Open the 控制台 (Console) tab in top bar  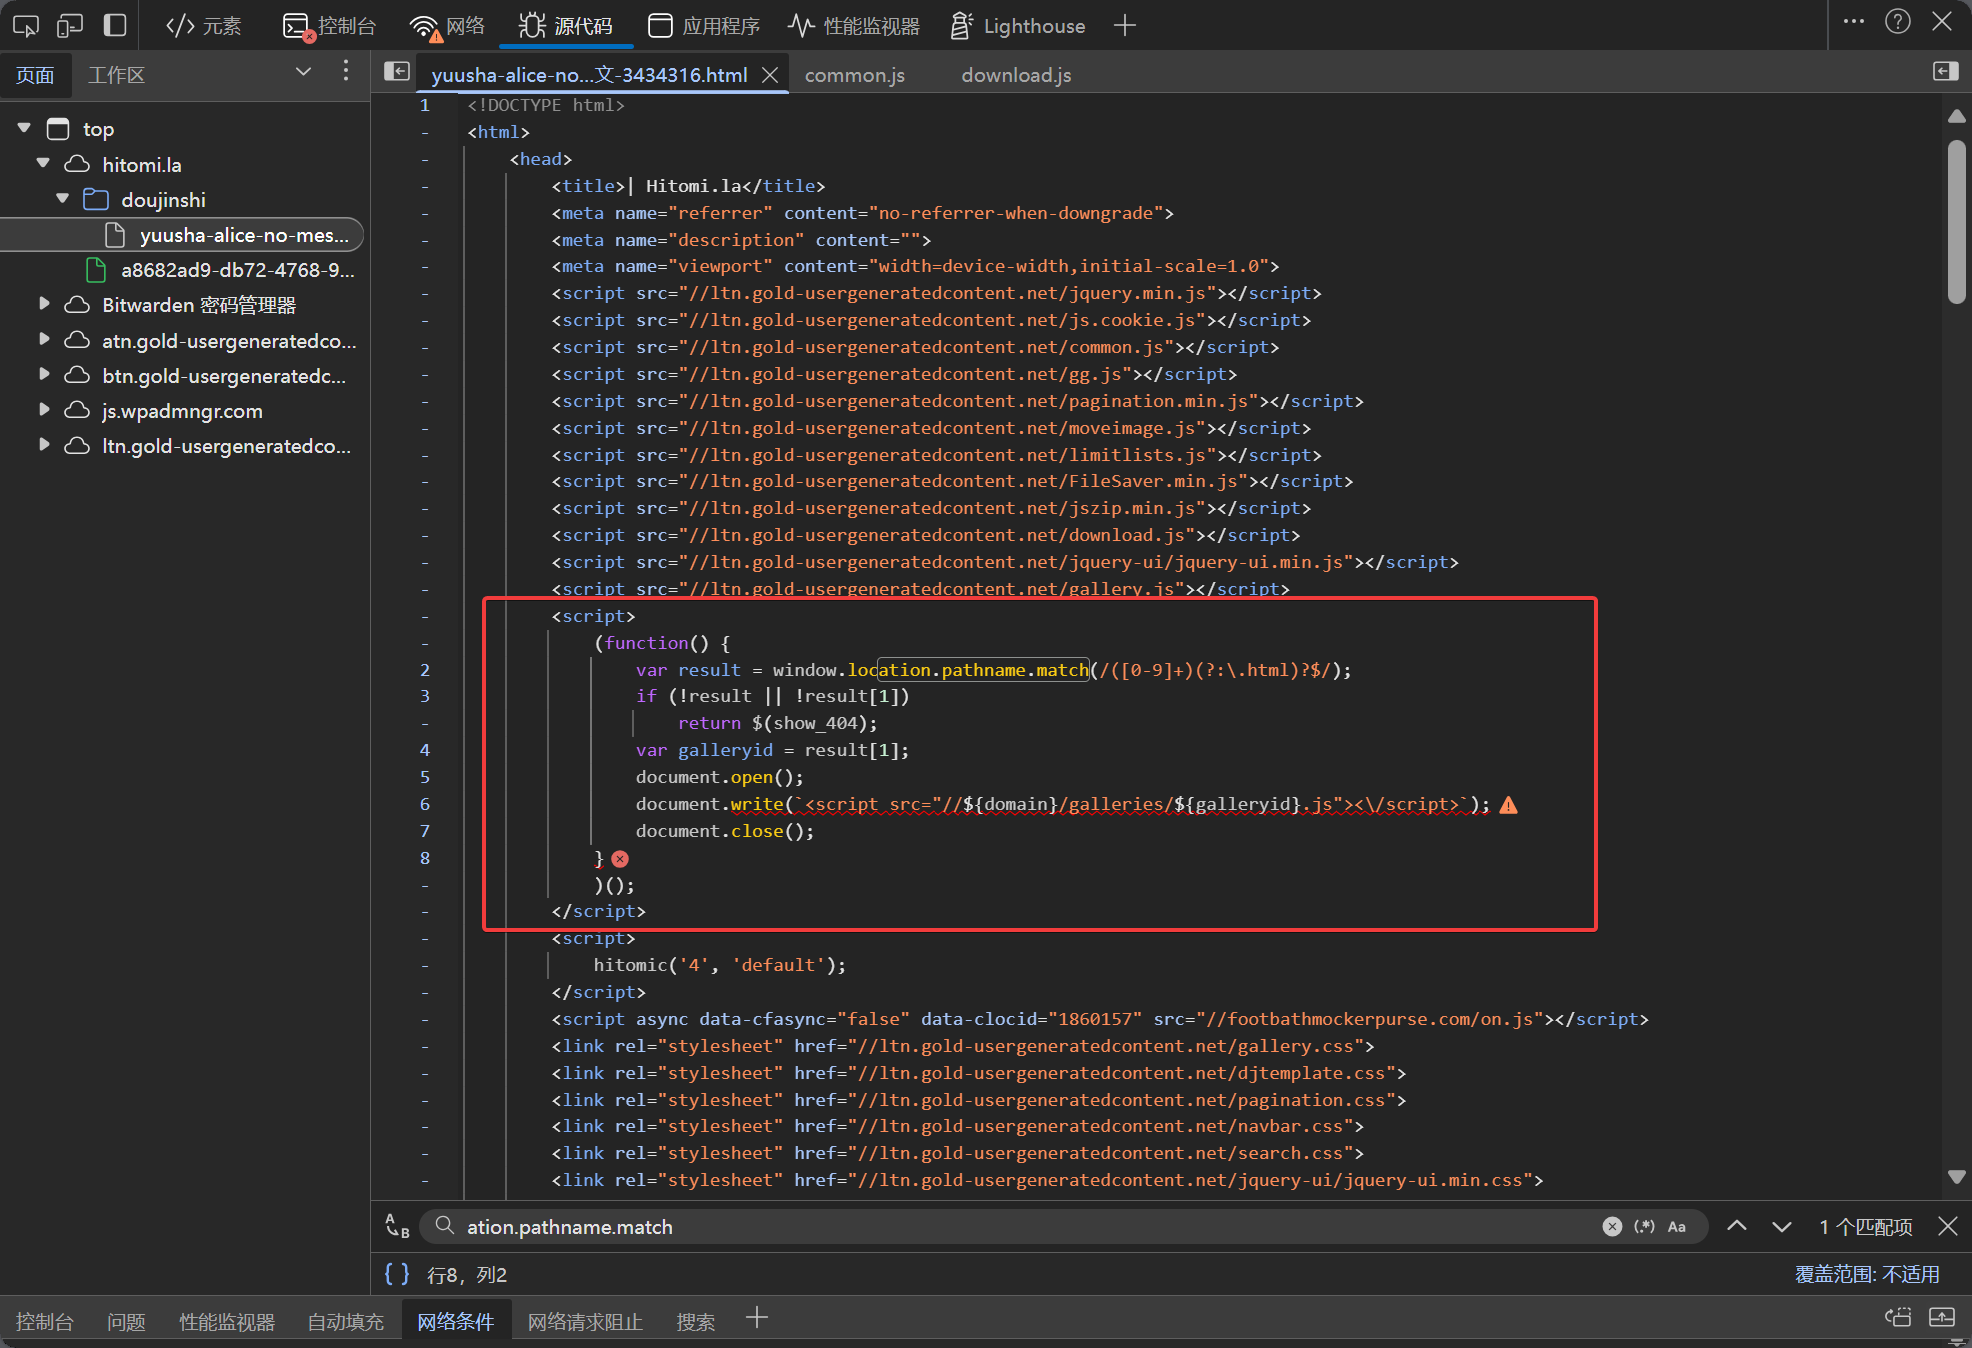(329, 25)
